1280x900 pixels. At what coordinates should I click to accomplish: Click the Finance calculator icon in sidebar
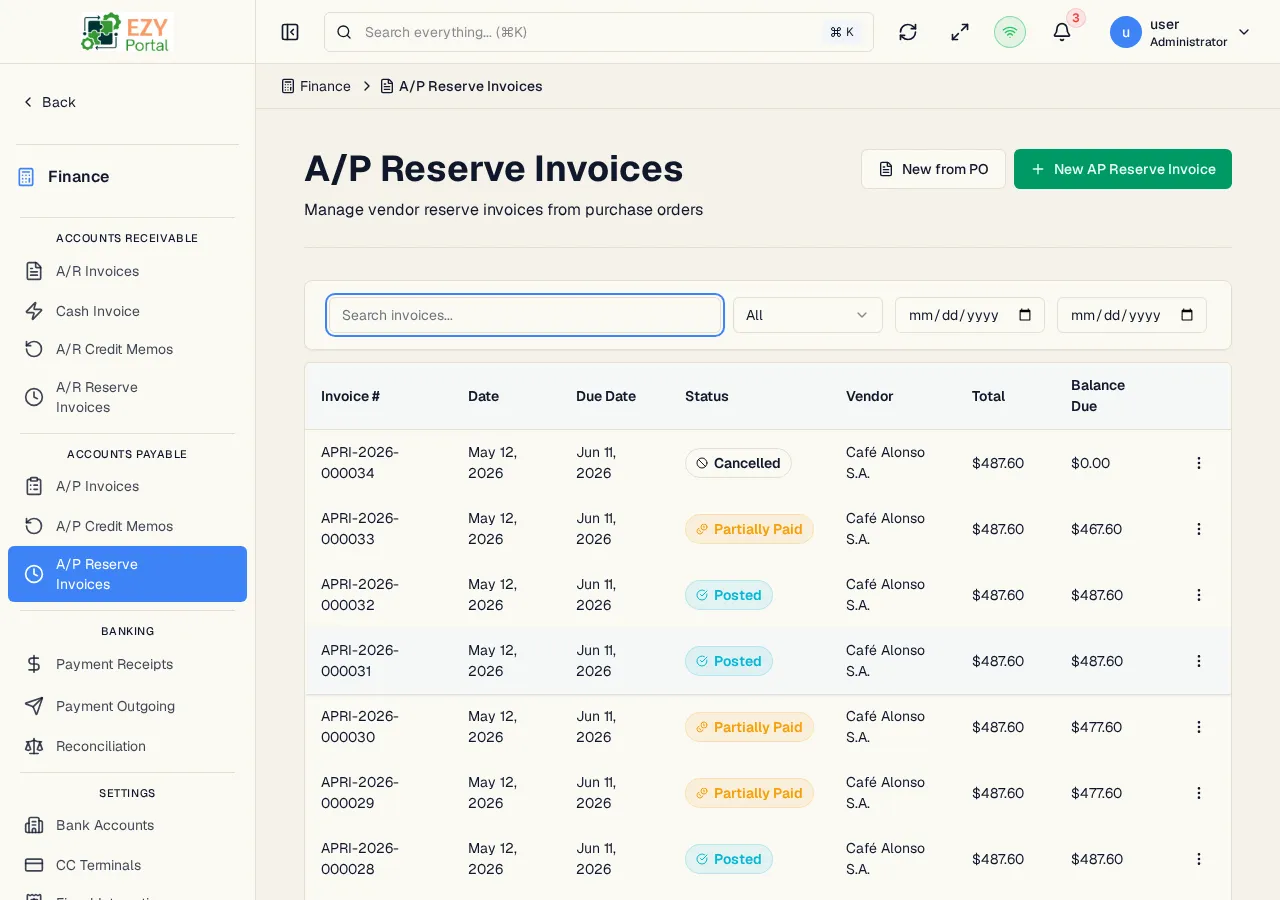click(26, 177)
